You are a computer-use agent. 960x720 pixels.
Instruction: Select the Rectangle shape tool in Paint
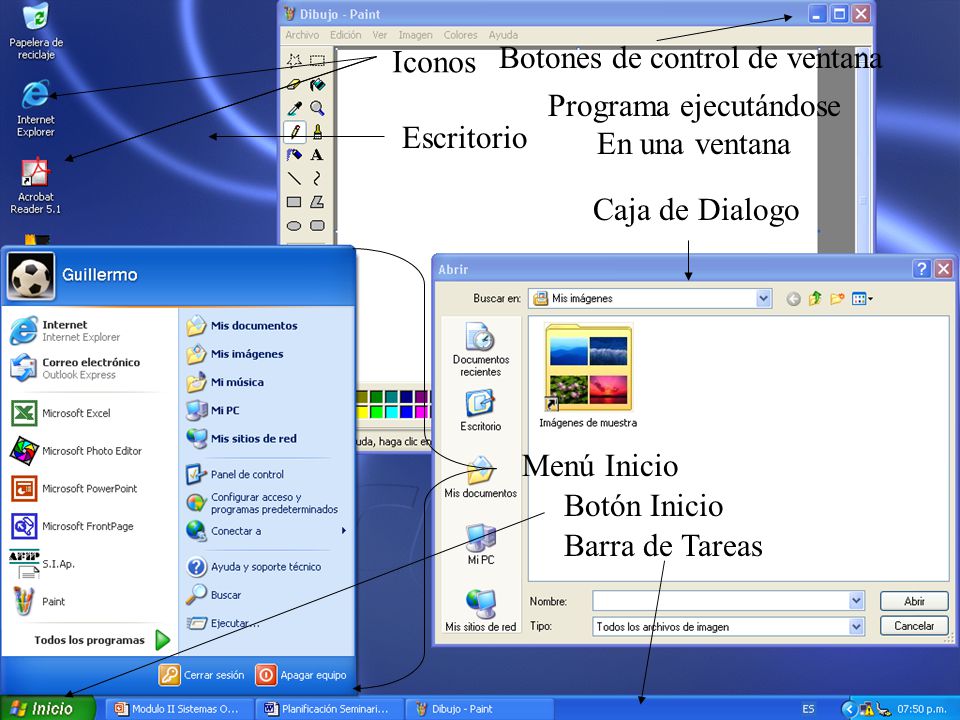[294, 201]
